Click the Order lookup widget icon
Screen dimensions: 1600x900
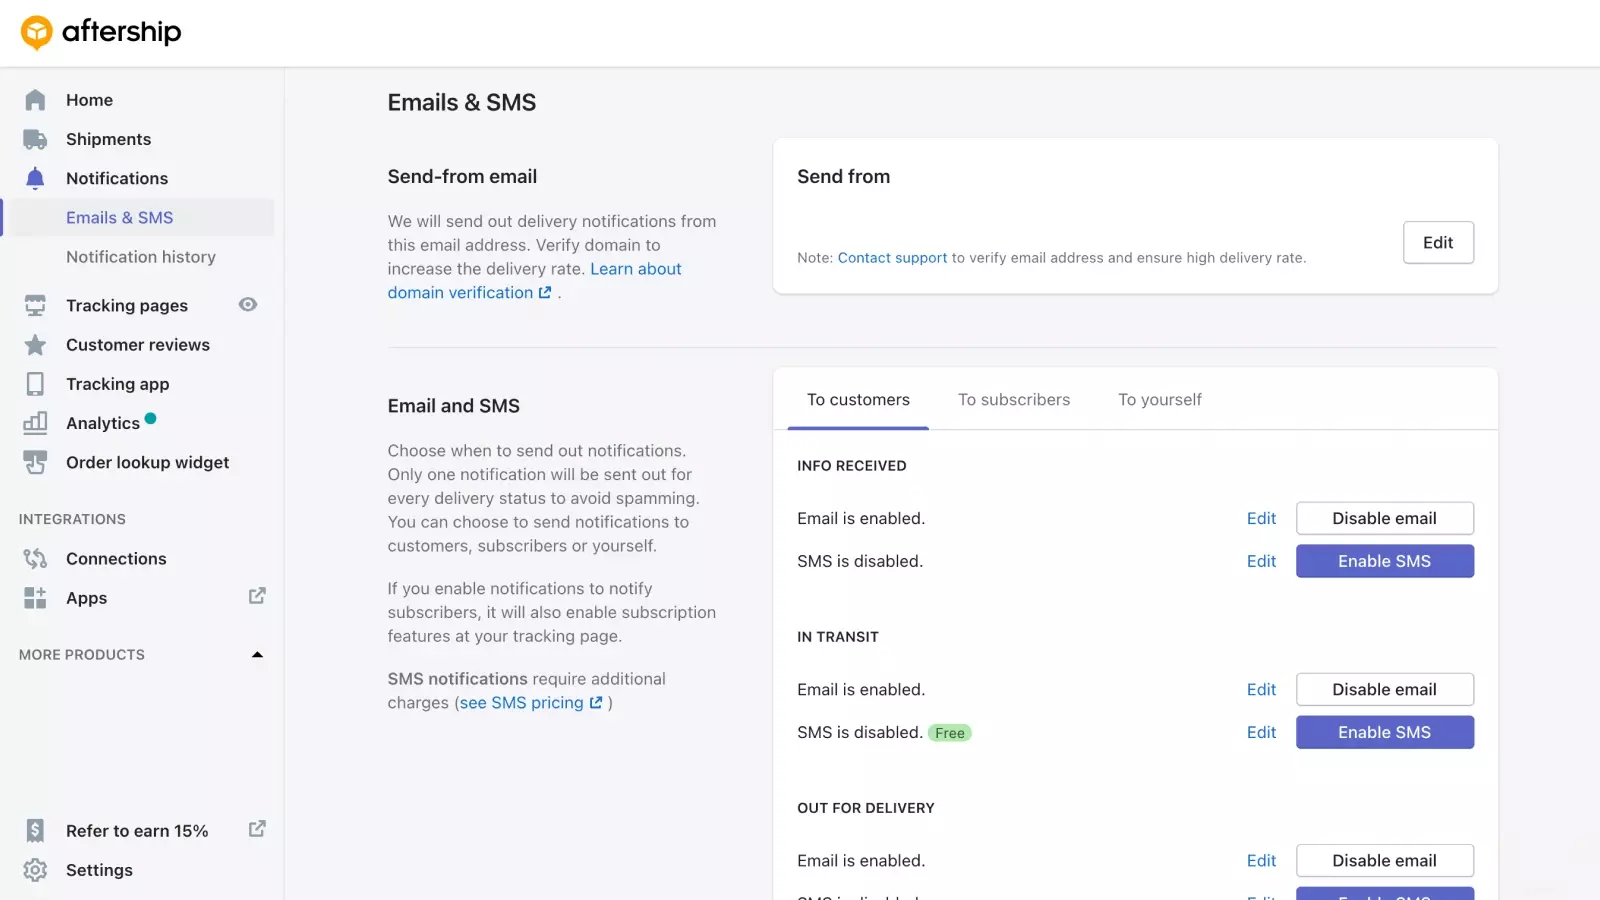tap(35, 462)
